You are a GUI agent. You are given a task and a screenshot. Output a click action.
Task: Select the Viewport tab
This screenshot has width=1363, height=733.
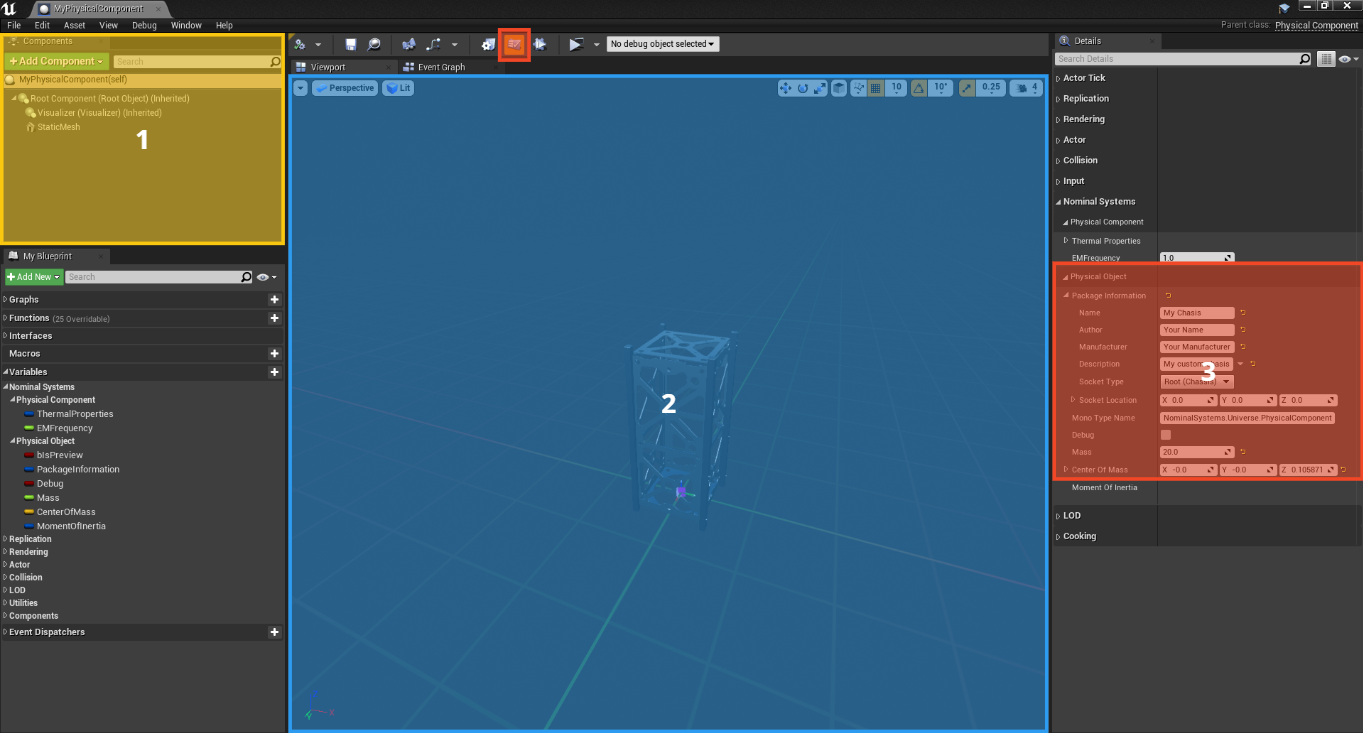click(328, 67)
